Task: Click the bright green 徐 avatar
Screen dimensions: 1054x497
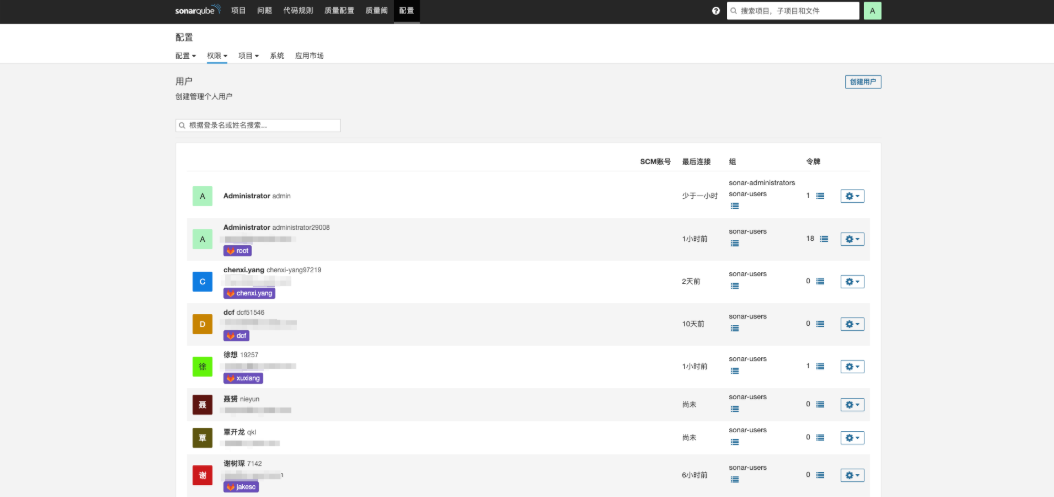Action: tap(202, 367)
